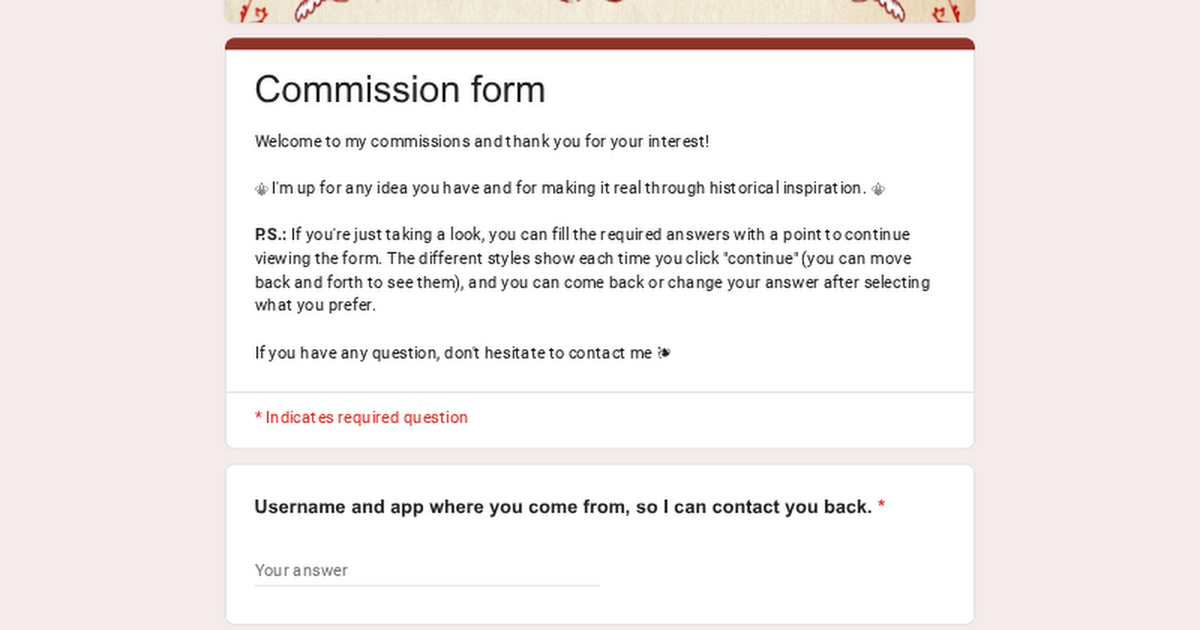The width and height of the screenshot is (1200, 630).
Task: Click the "Commission form" title
Action: [400, 90]
